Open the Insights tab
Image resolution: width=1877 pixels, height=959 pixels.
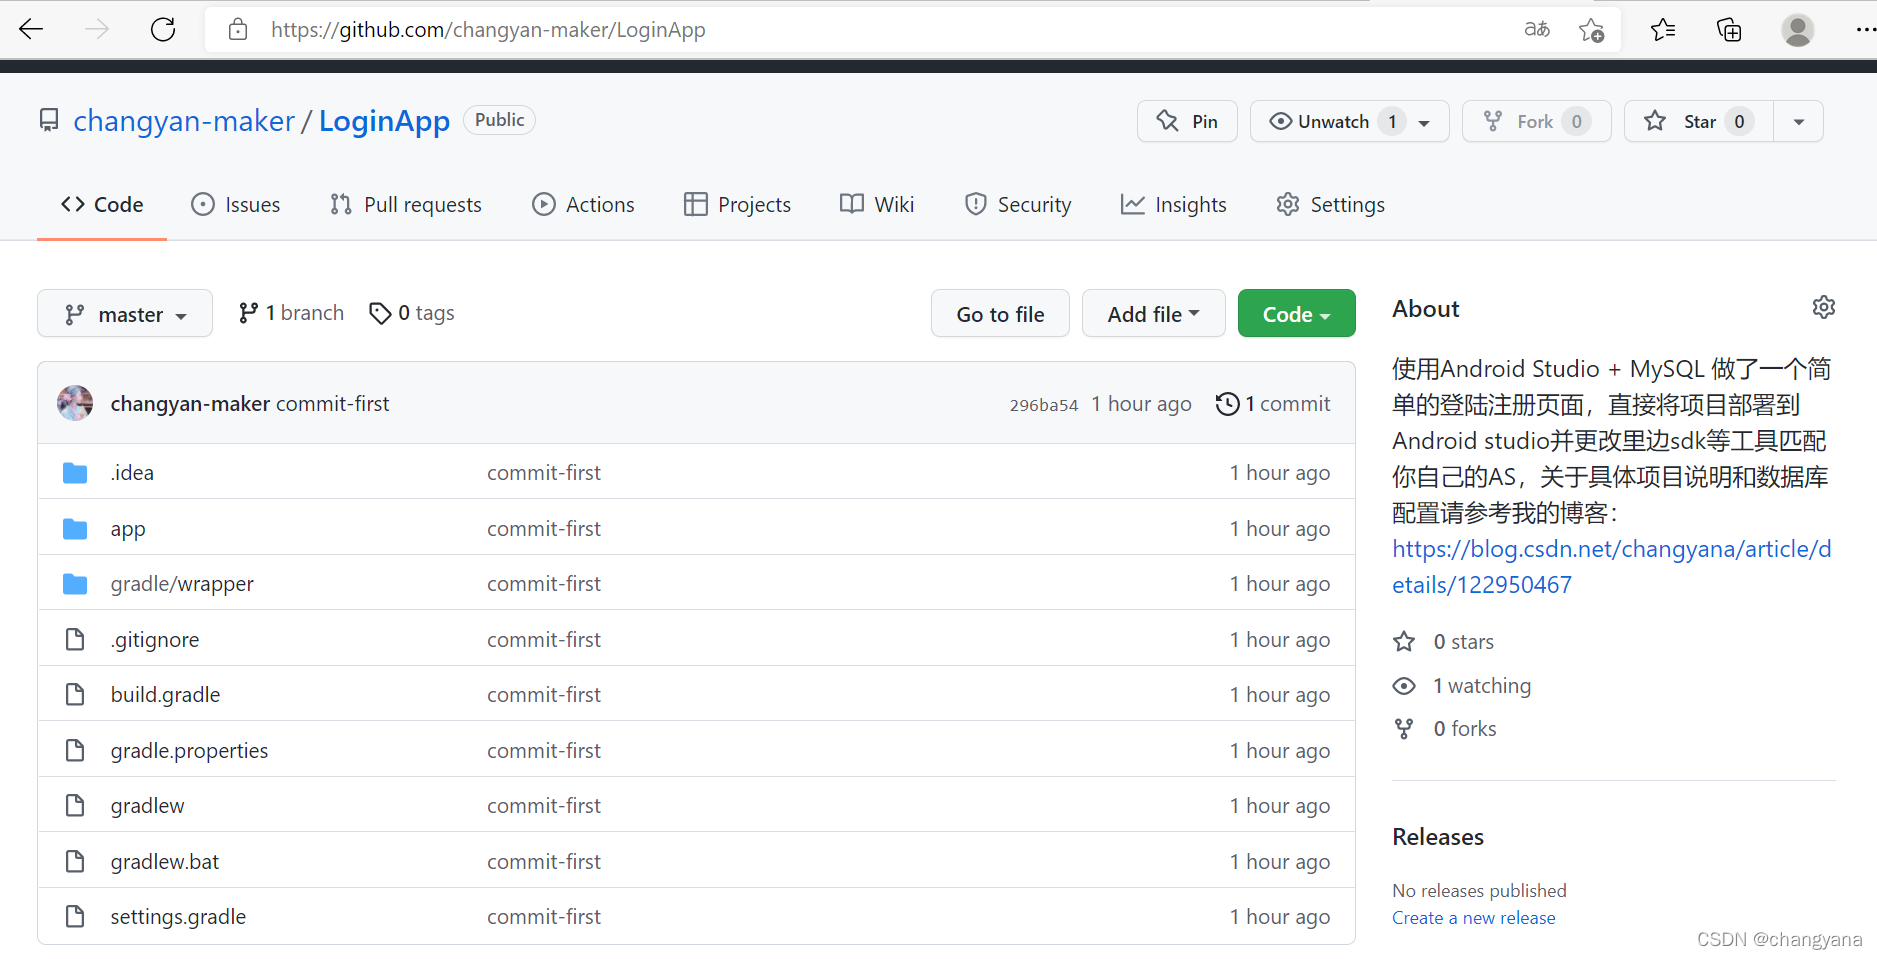pos(1174,205)
